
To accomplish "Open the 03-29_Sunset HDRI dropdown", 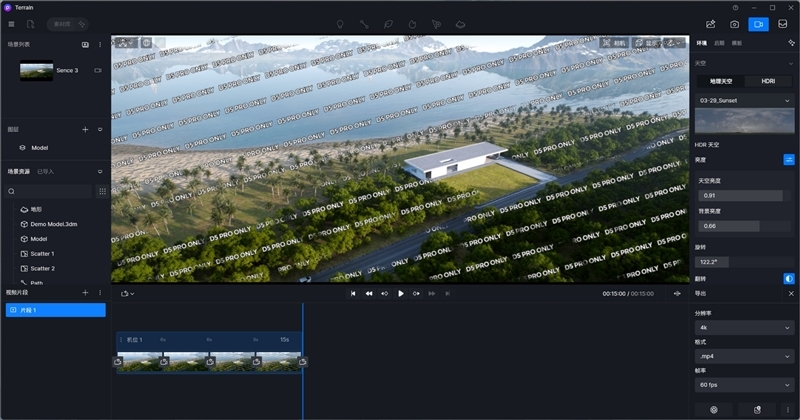I will point(744,101).
